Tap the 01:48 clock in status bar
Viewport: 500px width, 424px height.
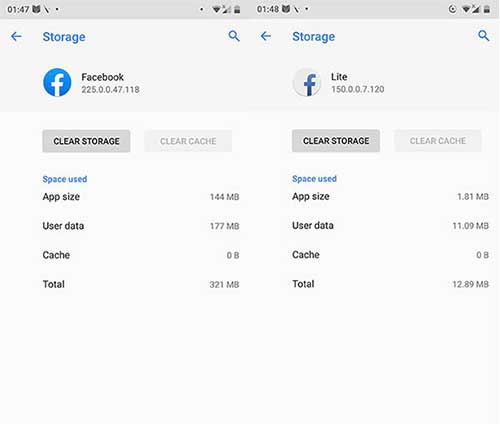(267, 9)
